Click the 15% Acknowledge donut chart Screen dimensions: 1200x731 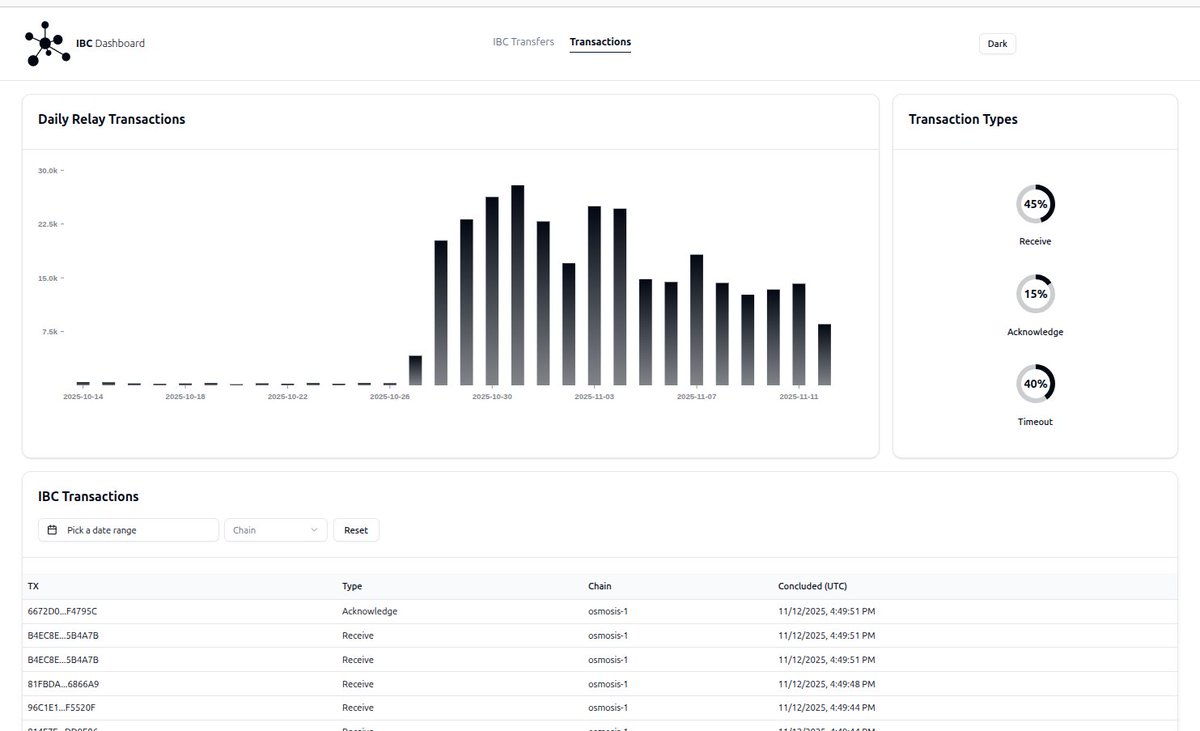pos(1035,294)
